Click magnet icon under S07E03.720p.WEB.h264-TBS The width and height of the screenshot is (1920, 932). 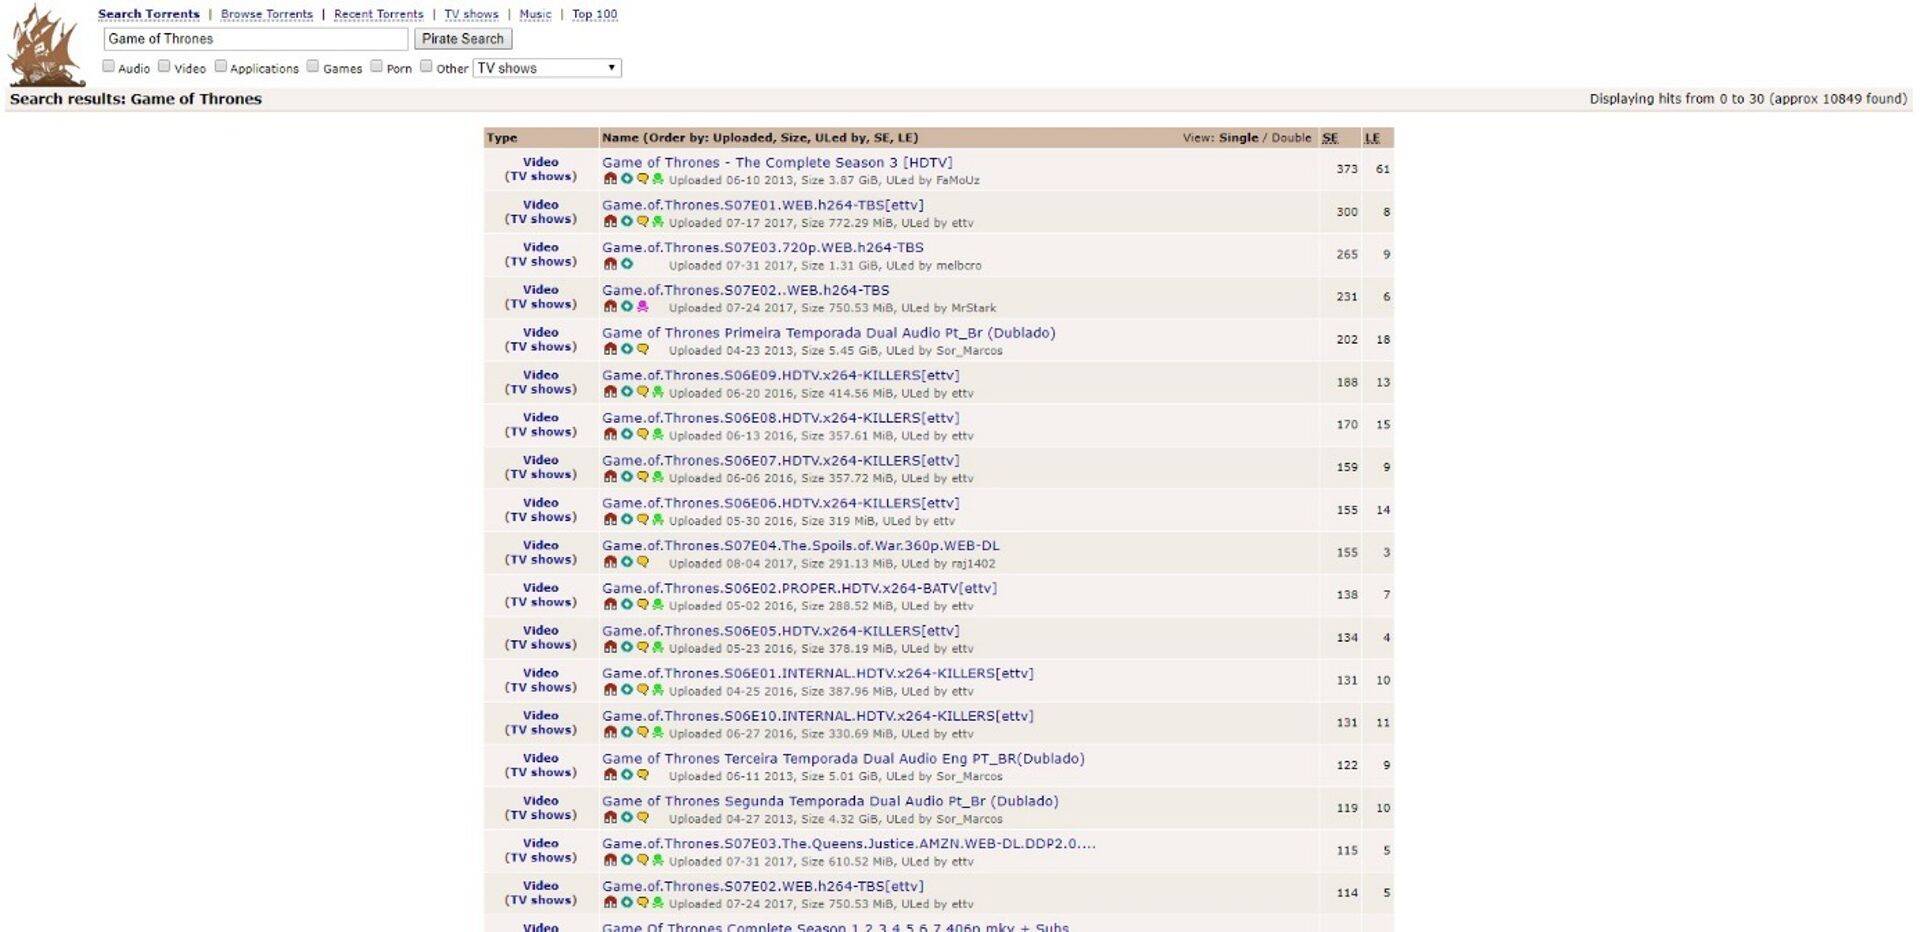click(610, 265)
